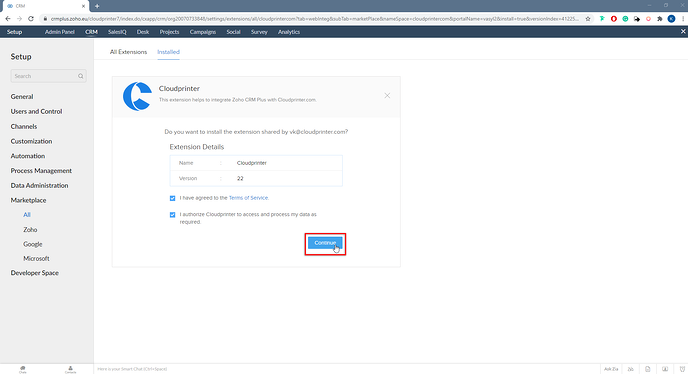
Task: Collapse the Marketplace section
Action: 29,200
